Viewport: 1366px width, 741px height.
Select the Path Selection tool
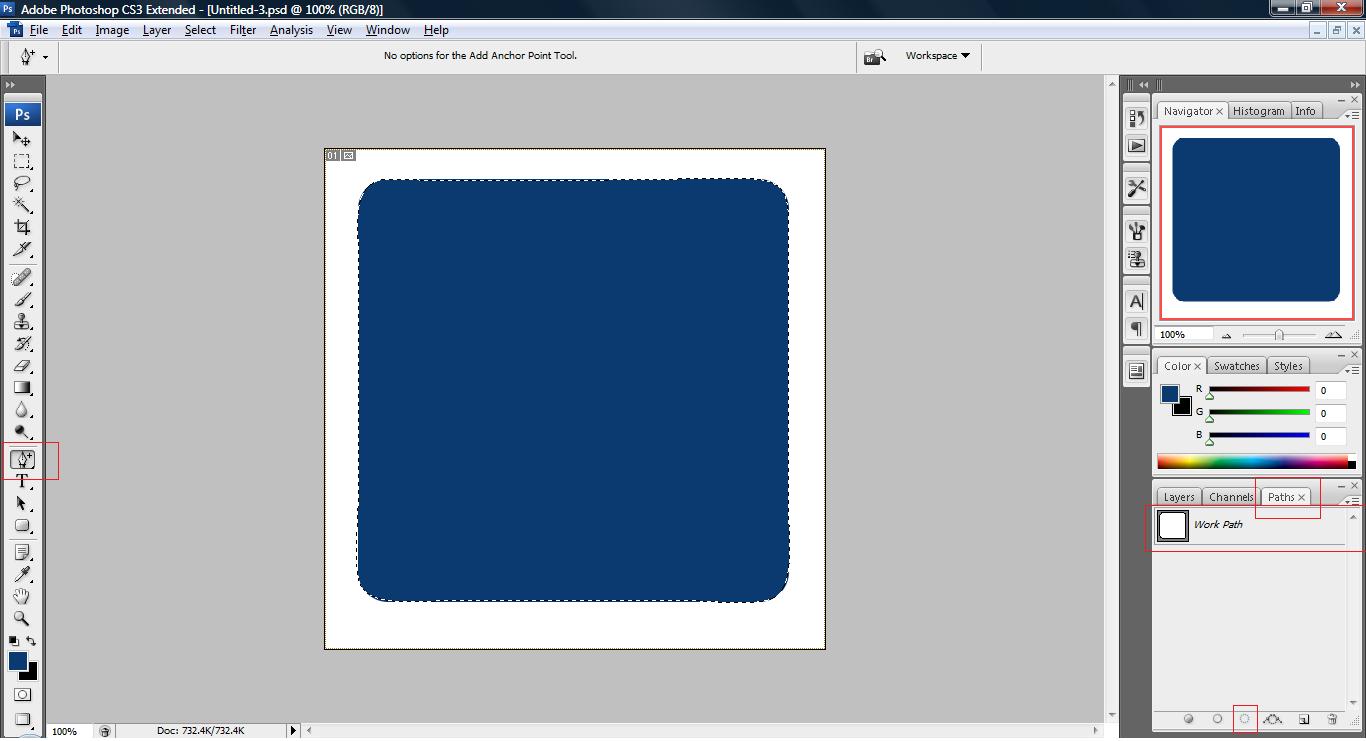pyautogui.click(x=22, y=504)
